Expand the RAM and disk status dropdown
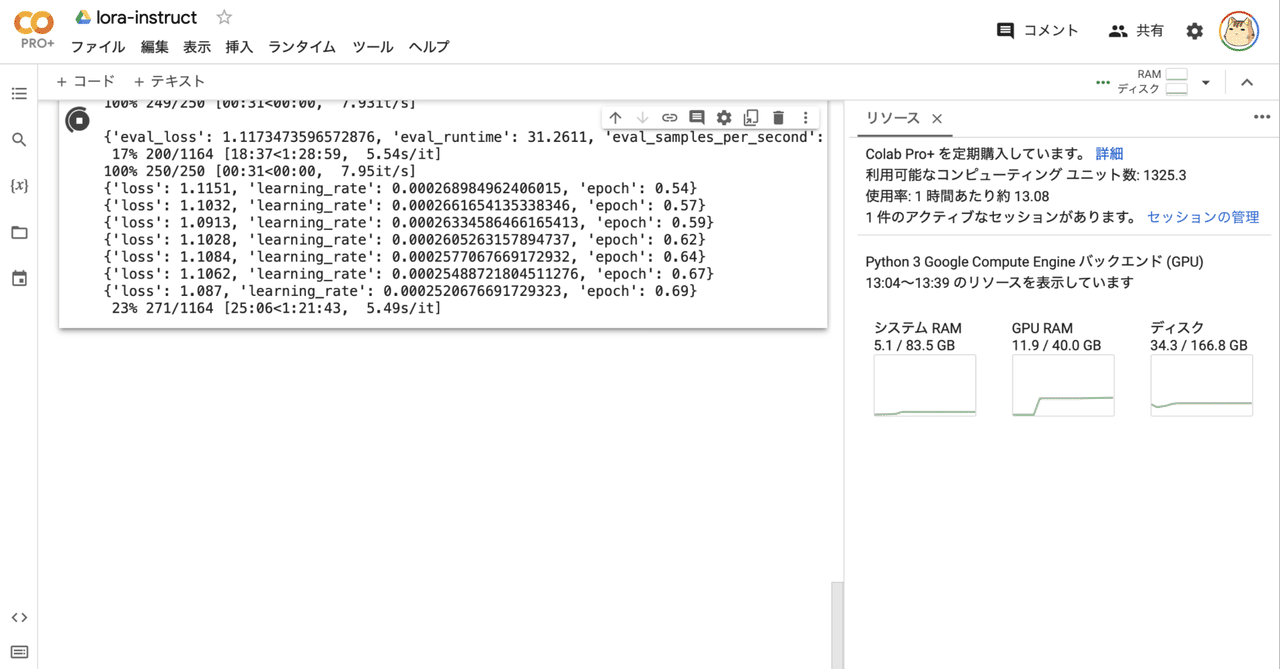 [1204, 82]
